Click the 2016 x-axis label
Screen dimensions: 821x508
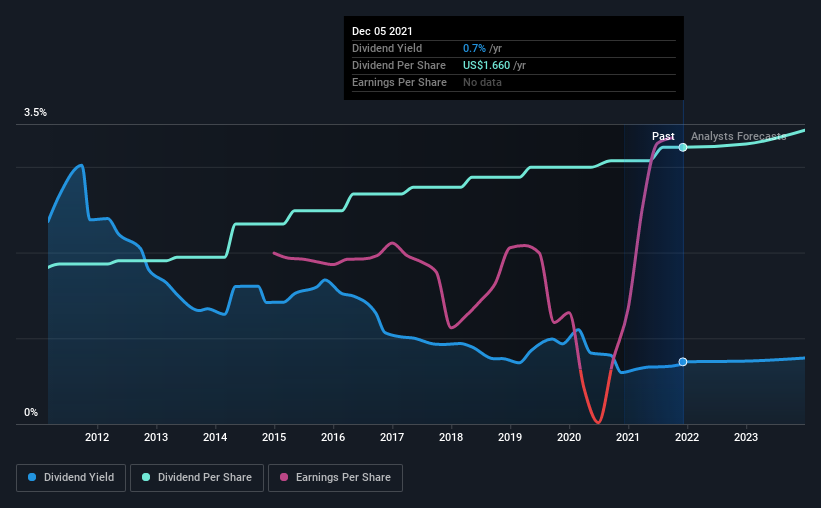333,437
